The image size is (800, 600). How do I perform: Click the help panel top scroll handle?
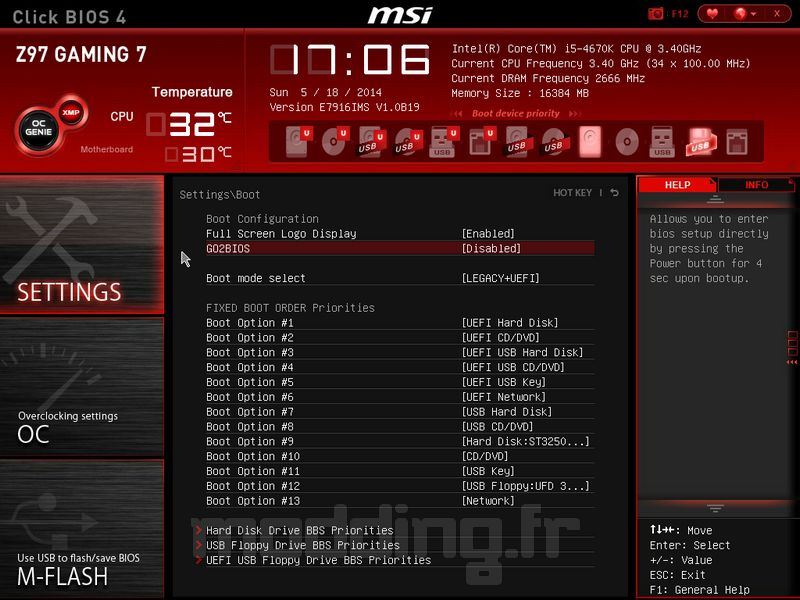coord(715,199)
